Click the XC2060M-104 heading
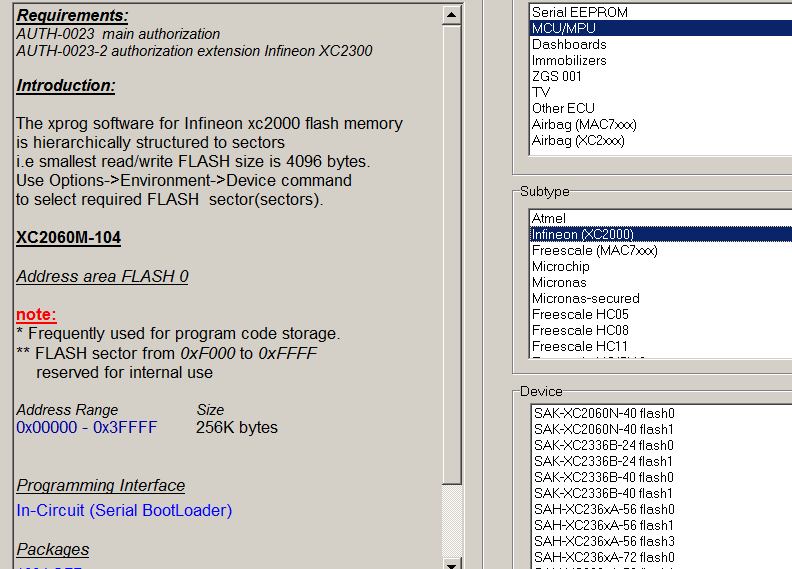This screenshot has height=569, width=792. pyautogui.click(x=68, y=237)
